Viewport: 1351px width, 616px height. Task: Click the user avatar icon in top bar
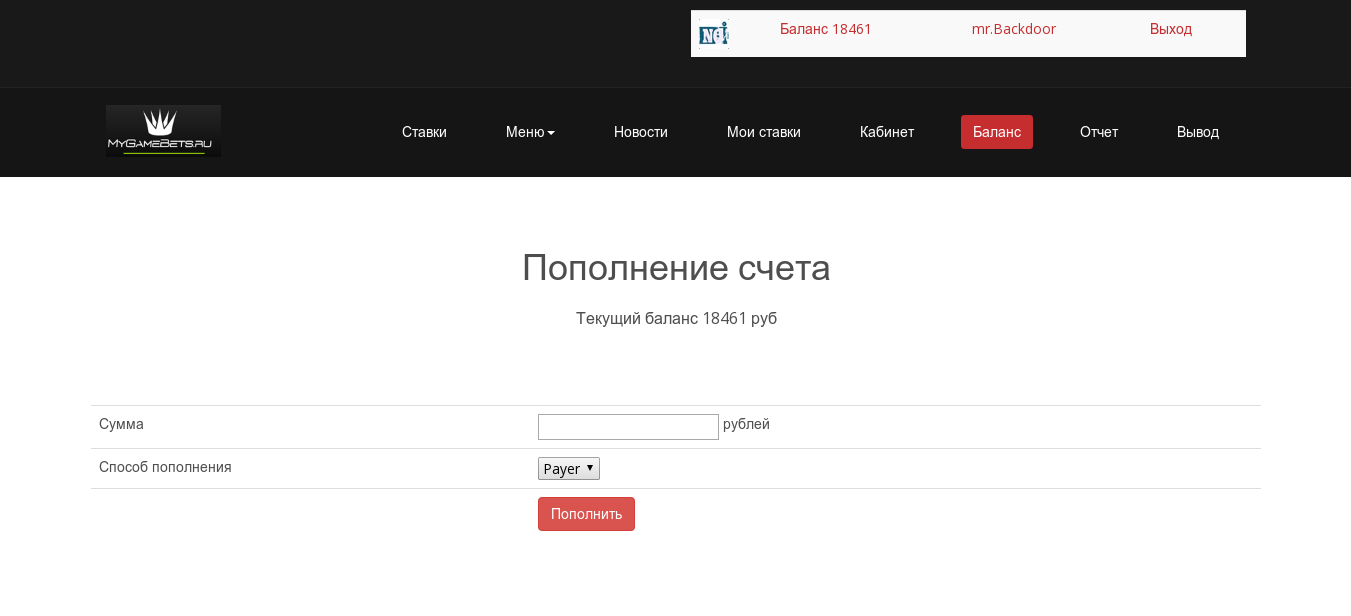pyautogui.click(x=713, y=34)
